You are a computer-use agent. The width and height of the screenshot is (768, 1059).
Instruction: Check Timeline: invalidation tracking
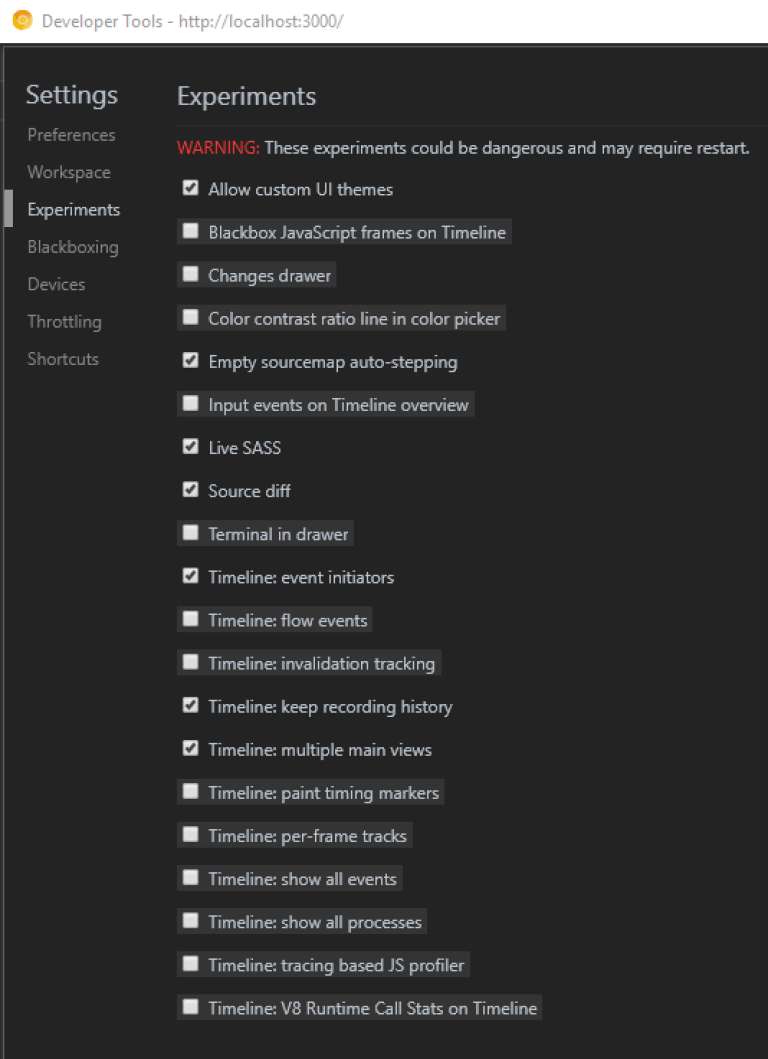pyautogui.click(x=191, y=662)
